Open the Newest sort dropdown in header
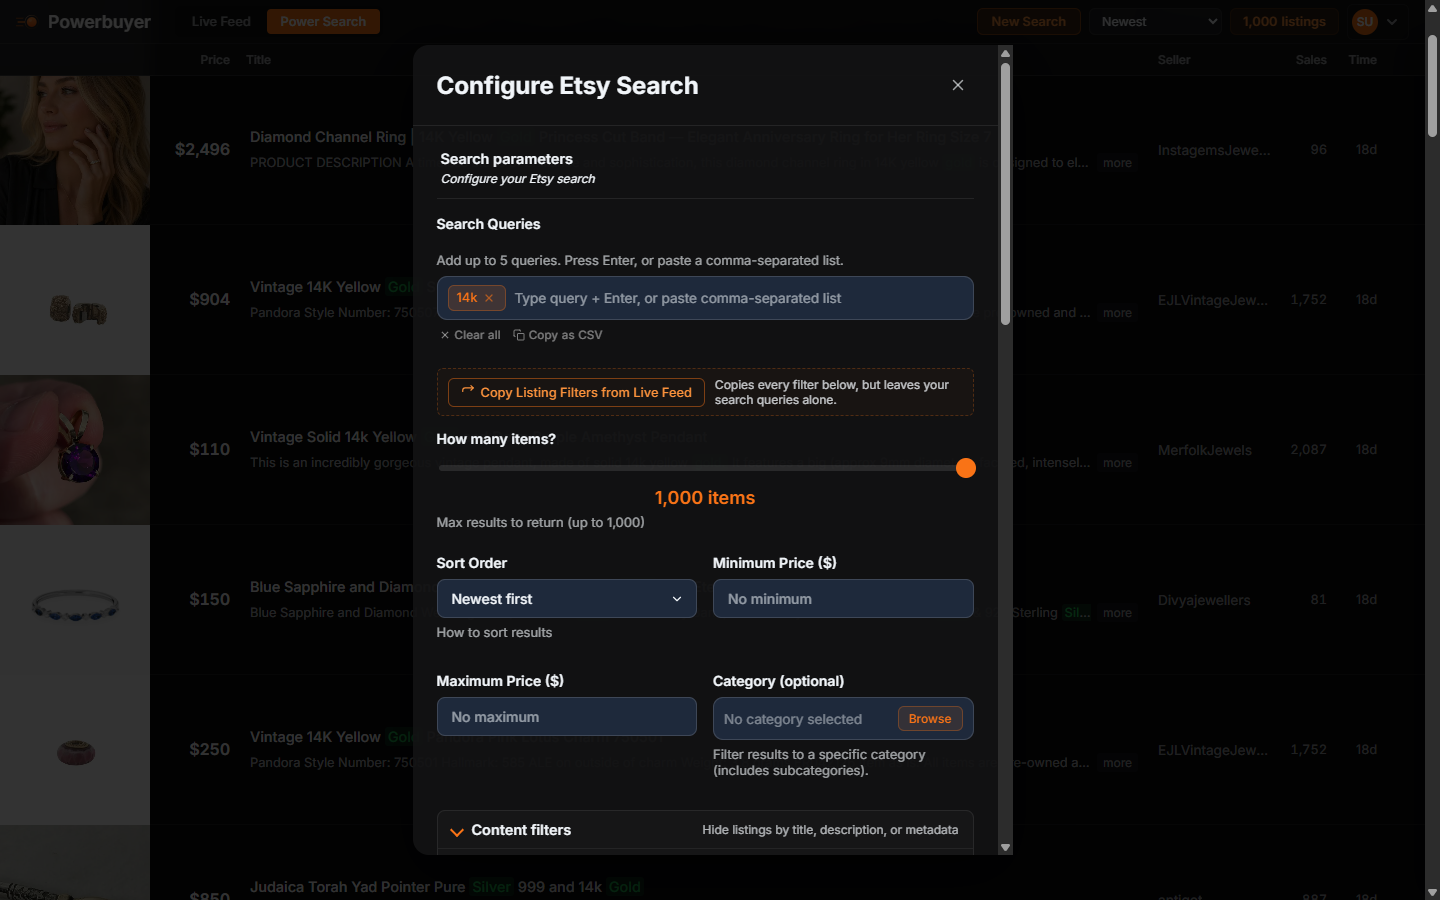The height and width of the screenshot is (900, 1440). (1158, 21)
